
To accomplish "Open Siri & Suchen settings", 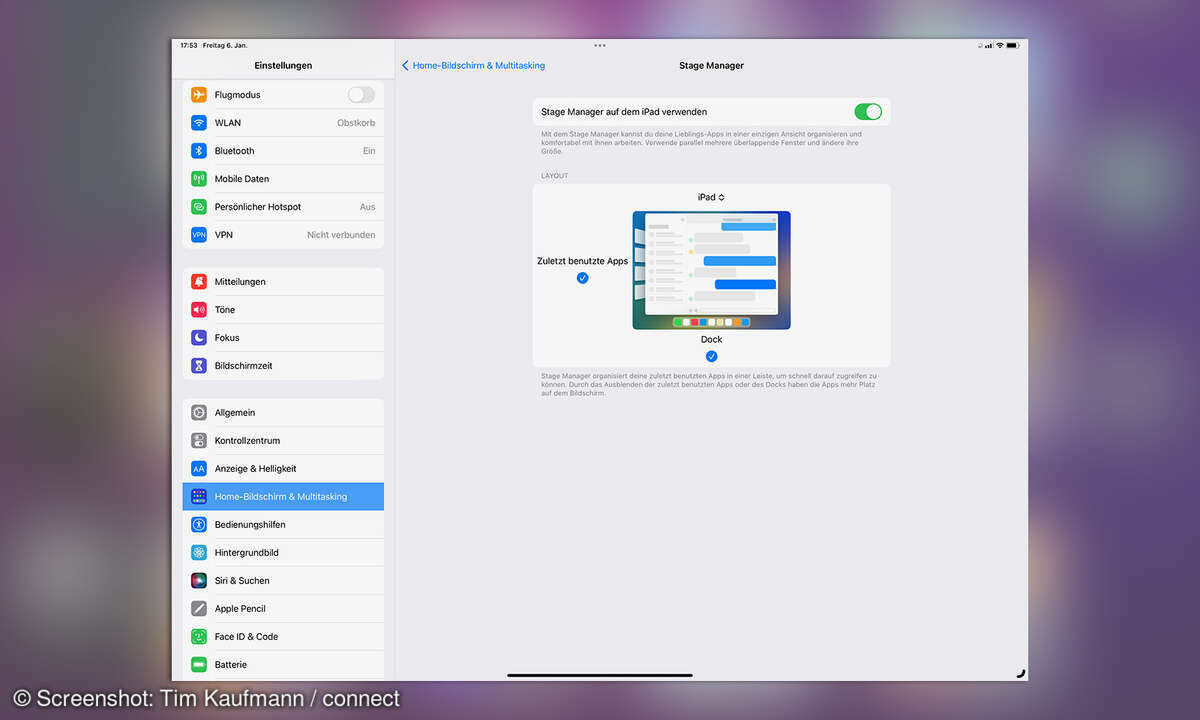I will pyautogui.click(x=283, y=581).
